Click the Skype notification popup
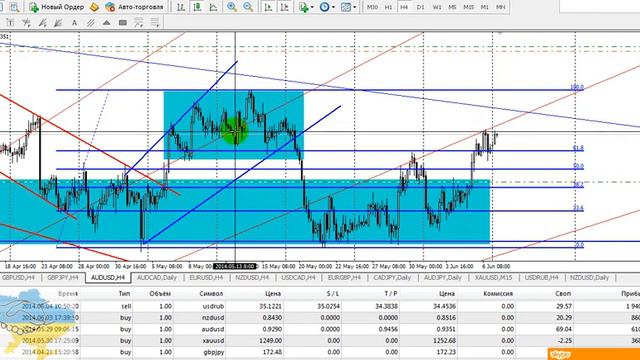 [x=593, y=354]
